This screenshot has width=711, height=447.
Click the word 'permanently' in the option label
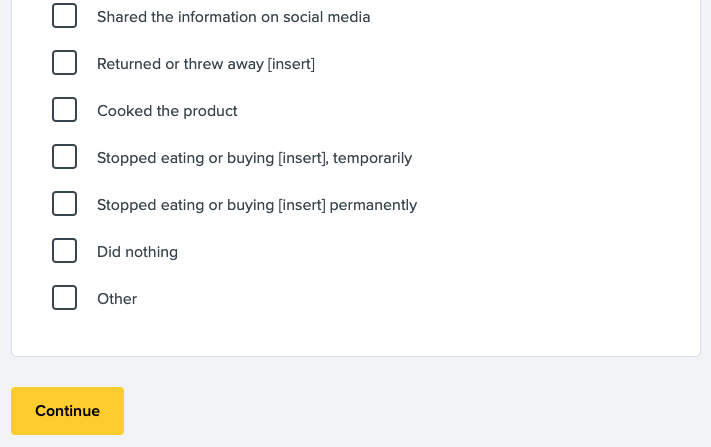(373, 205)
